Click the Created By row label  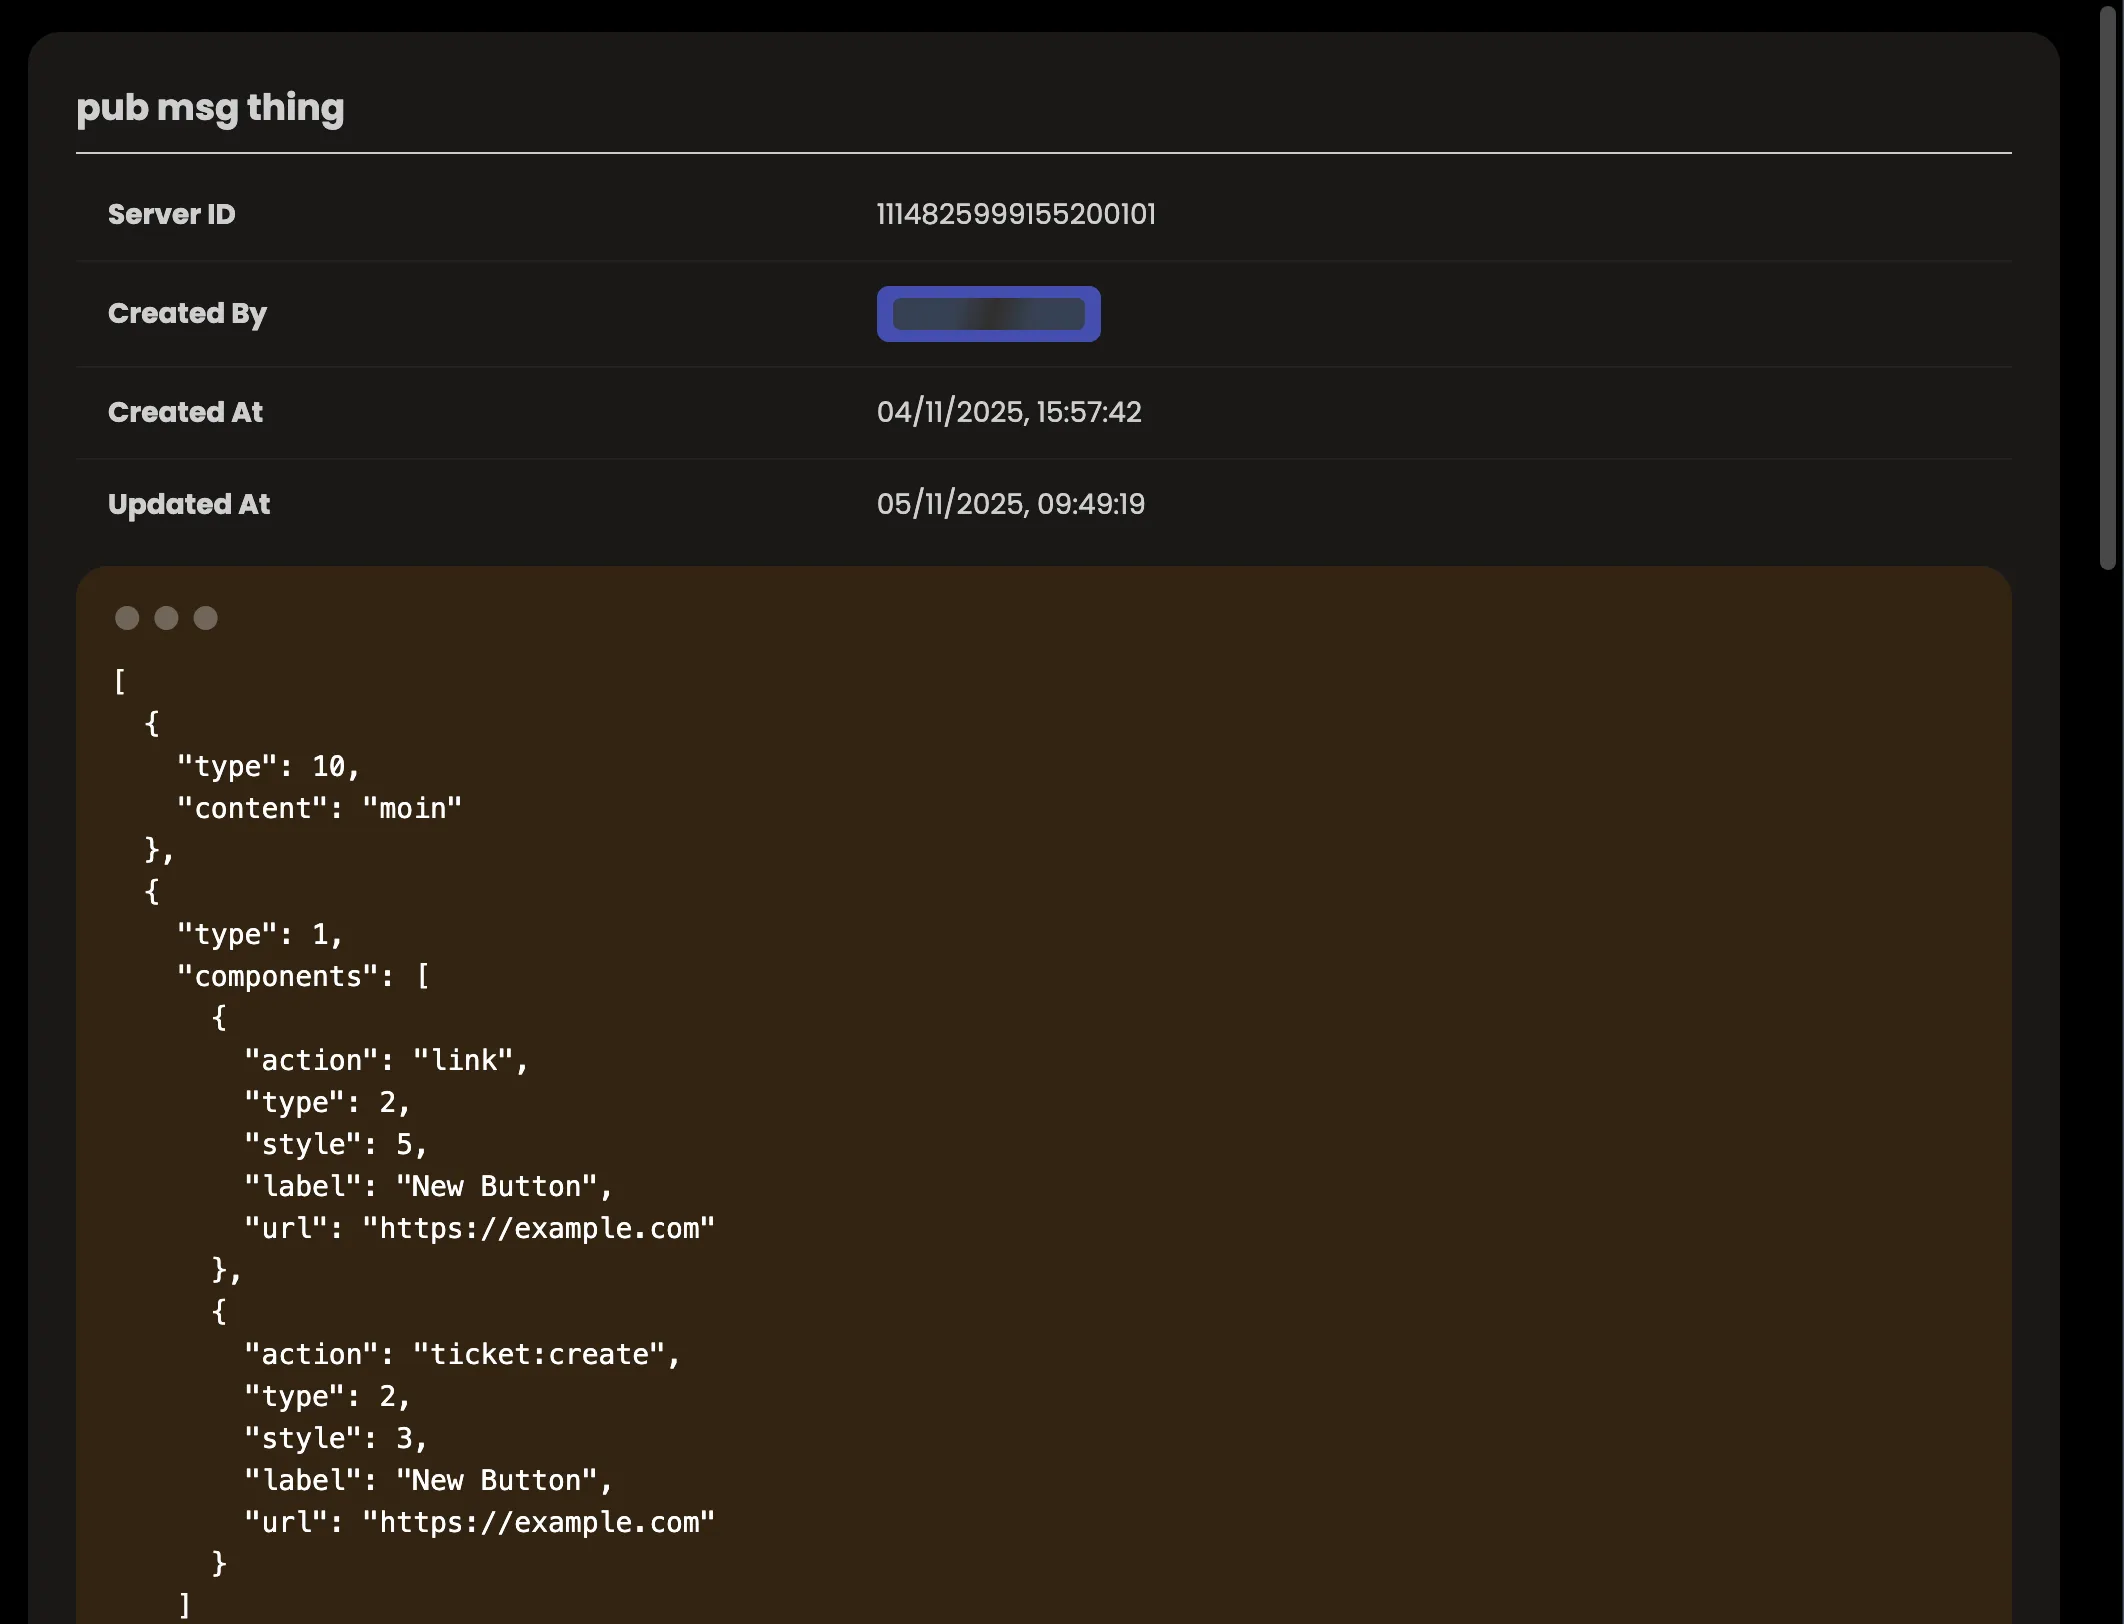(187, 313)
